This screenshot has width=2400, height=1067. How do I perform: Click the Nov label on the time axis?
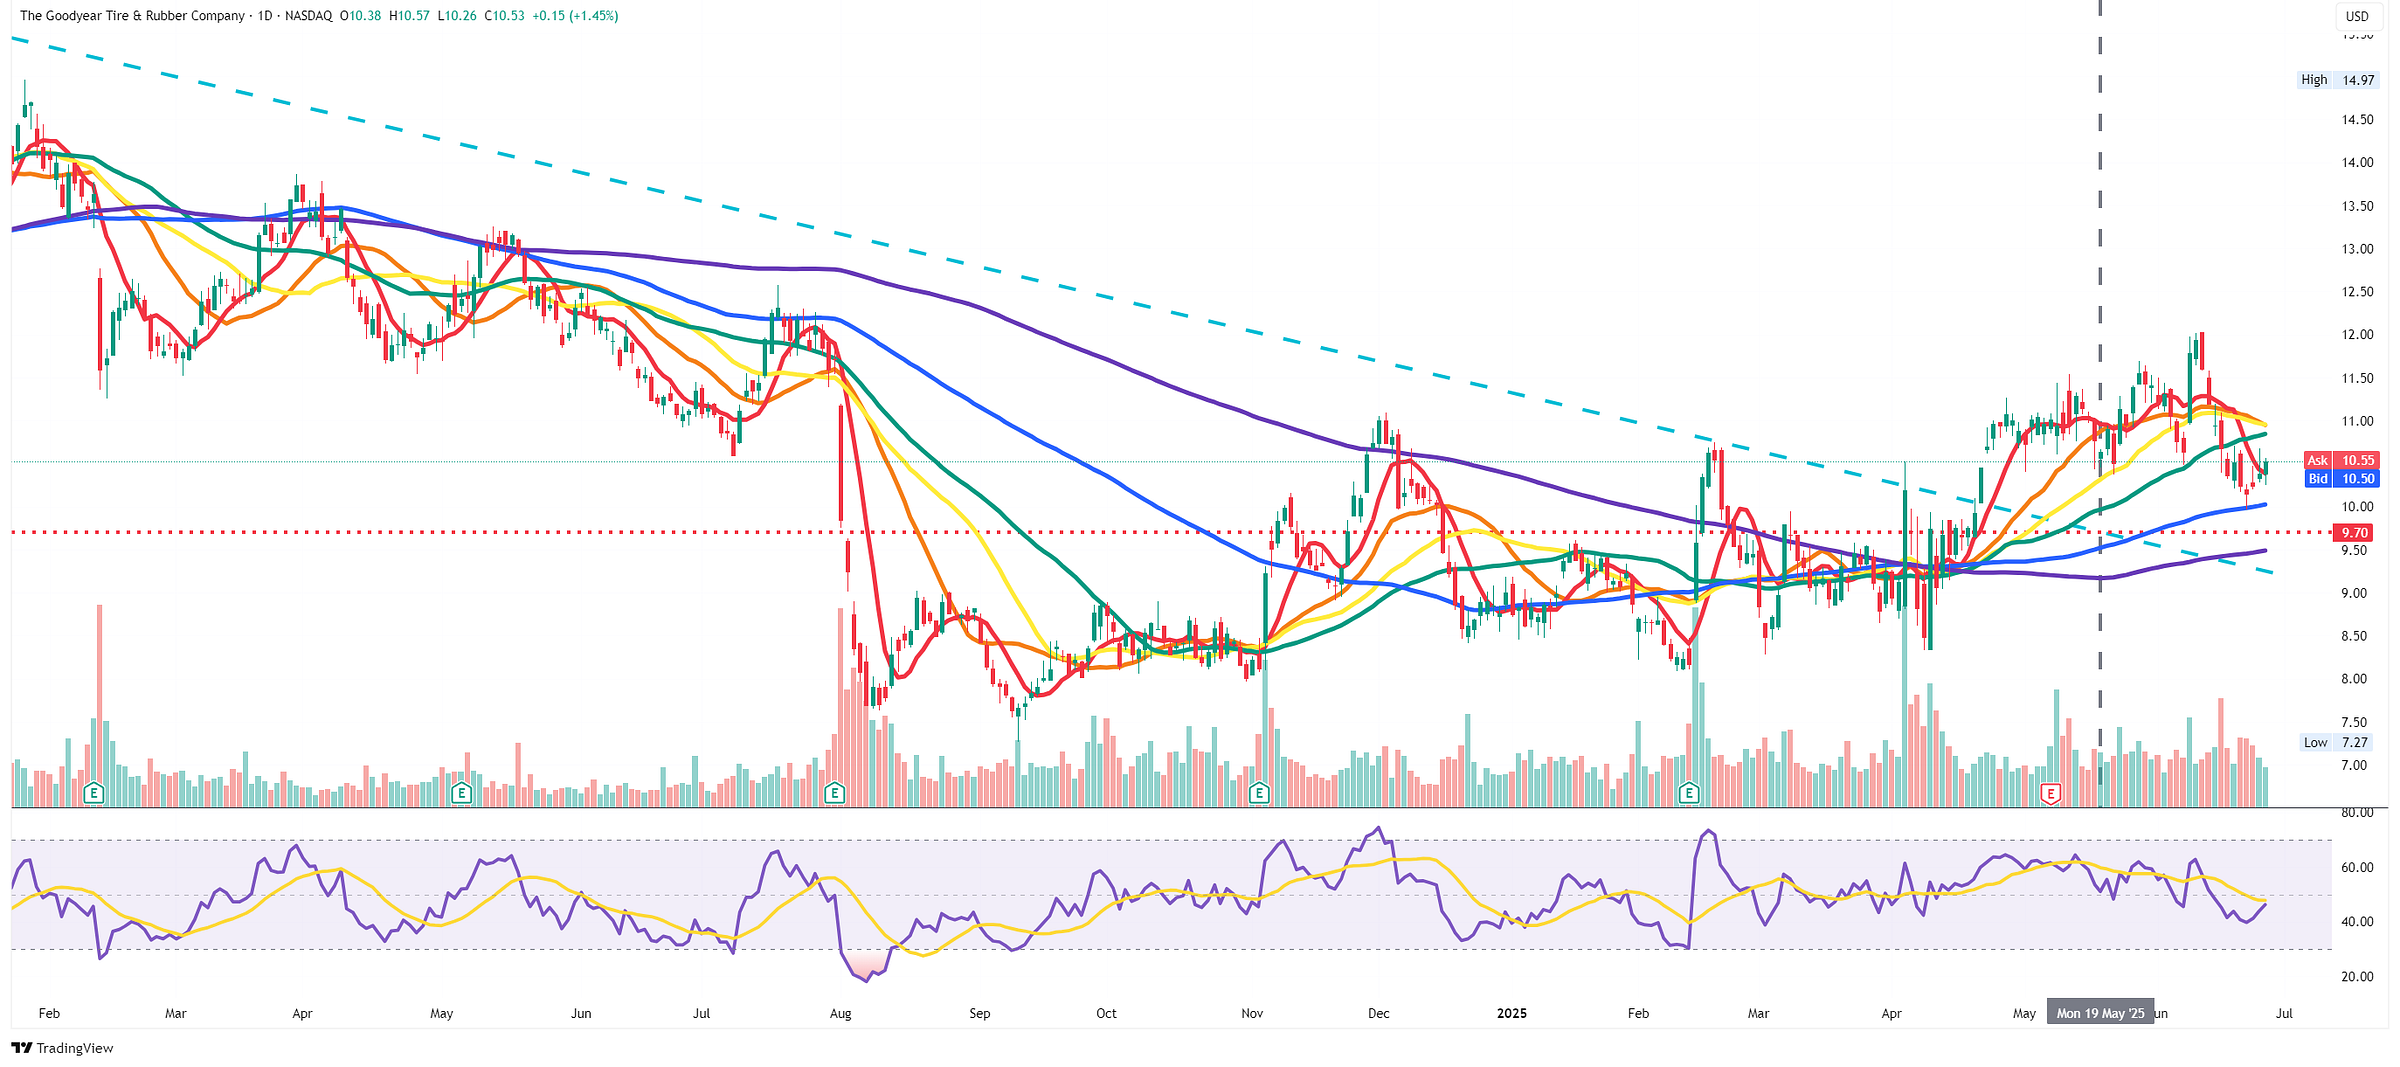tap(1252, 1013)
